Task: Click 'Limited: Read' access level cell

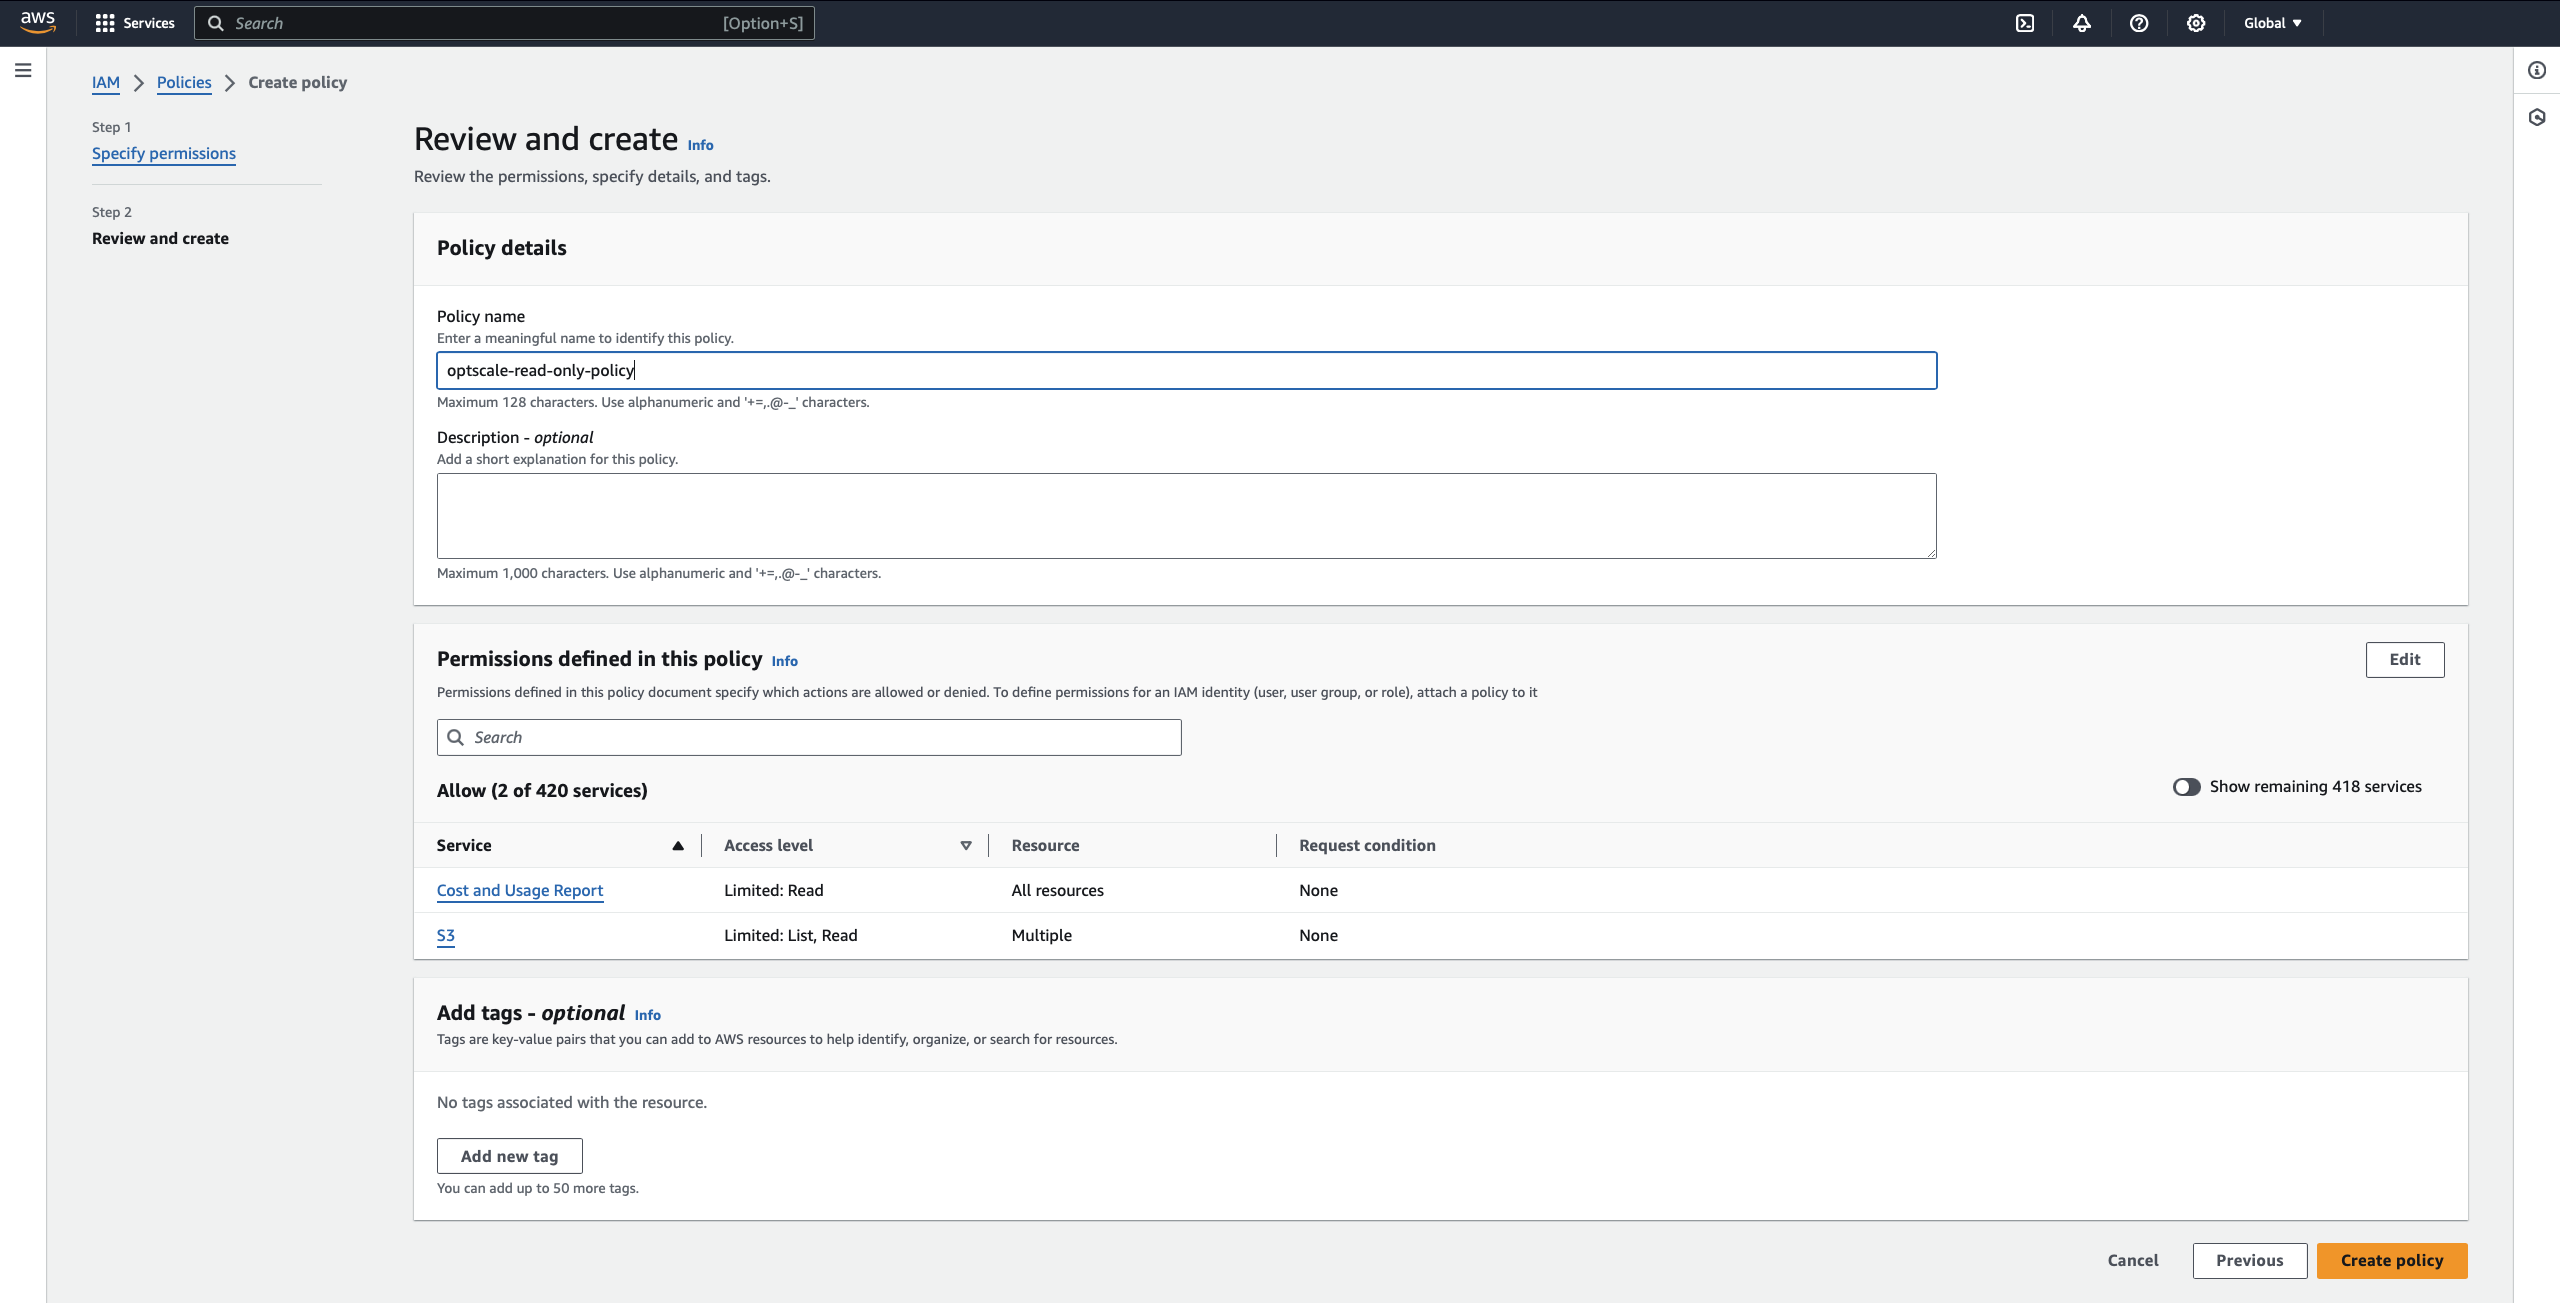Action: (x=773, y=890)
